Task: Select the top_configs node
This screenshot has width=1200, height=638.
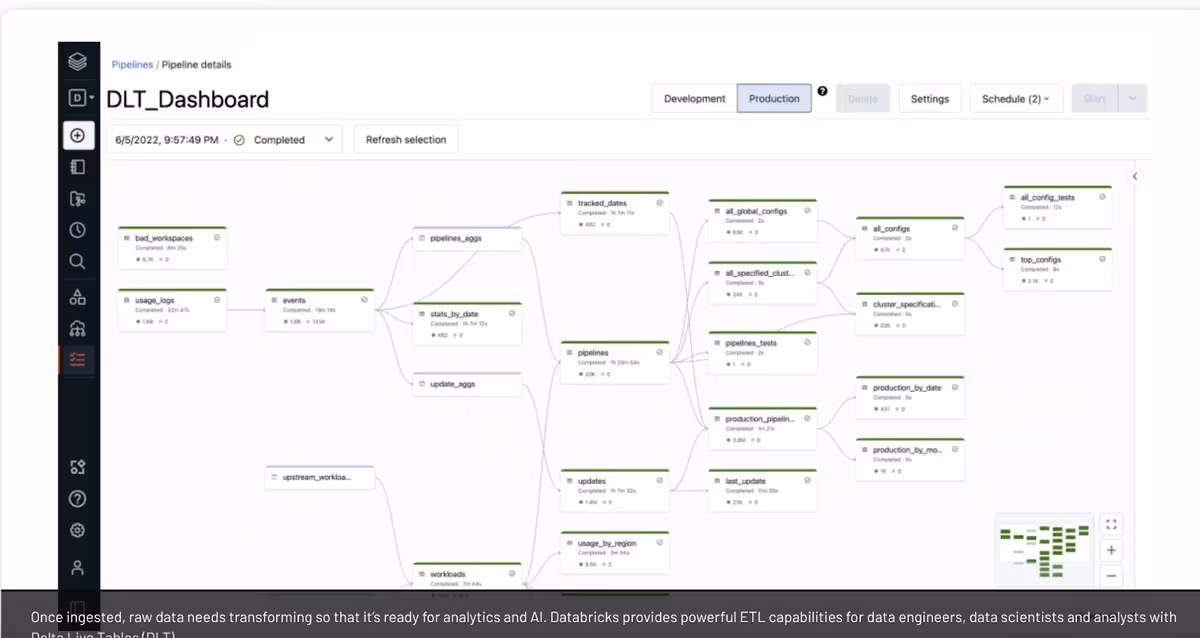Action: [x=1057, y=269]
